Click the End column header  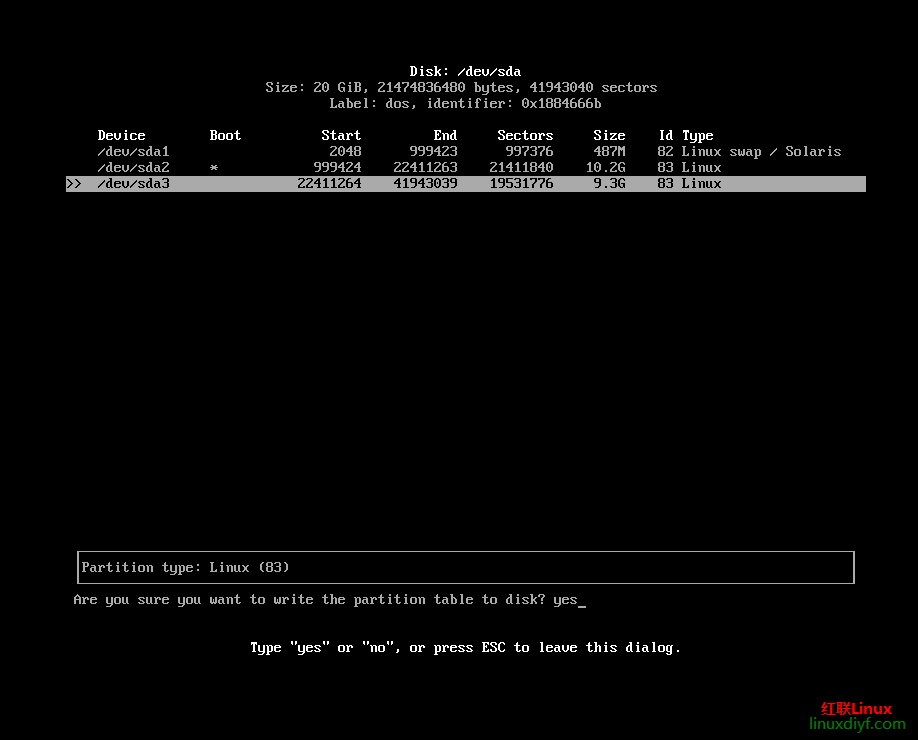pos(445,136)
